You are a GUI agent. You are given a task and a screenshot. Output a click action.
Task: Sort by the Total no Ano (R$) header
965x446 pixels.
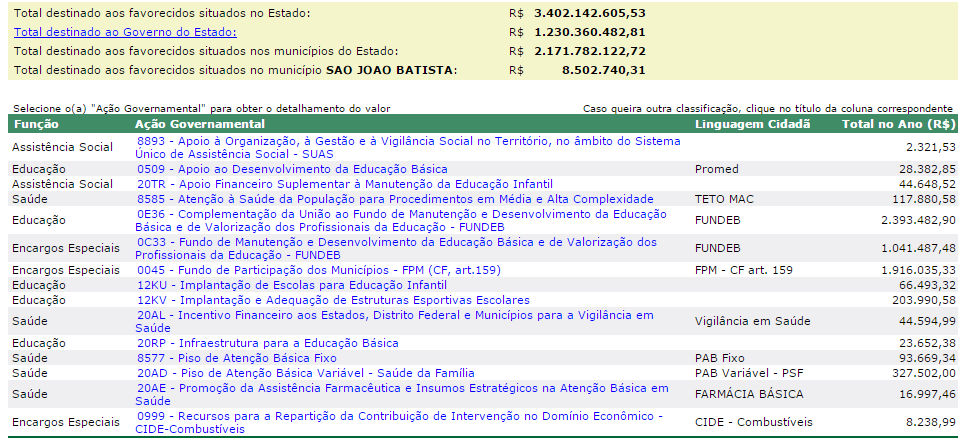(899, 124)
